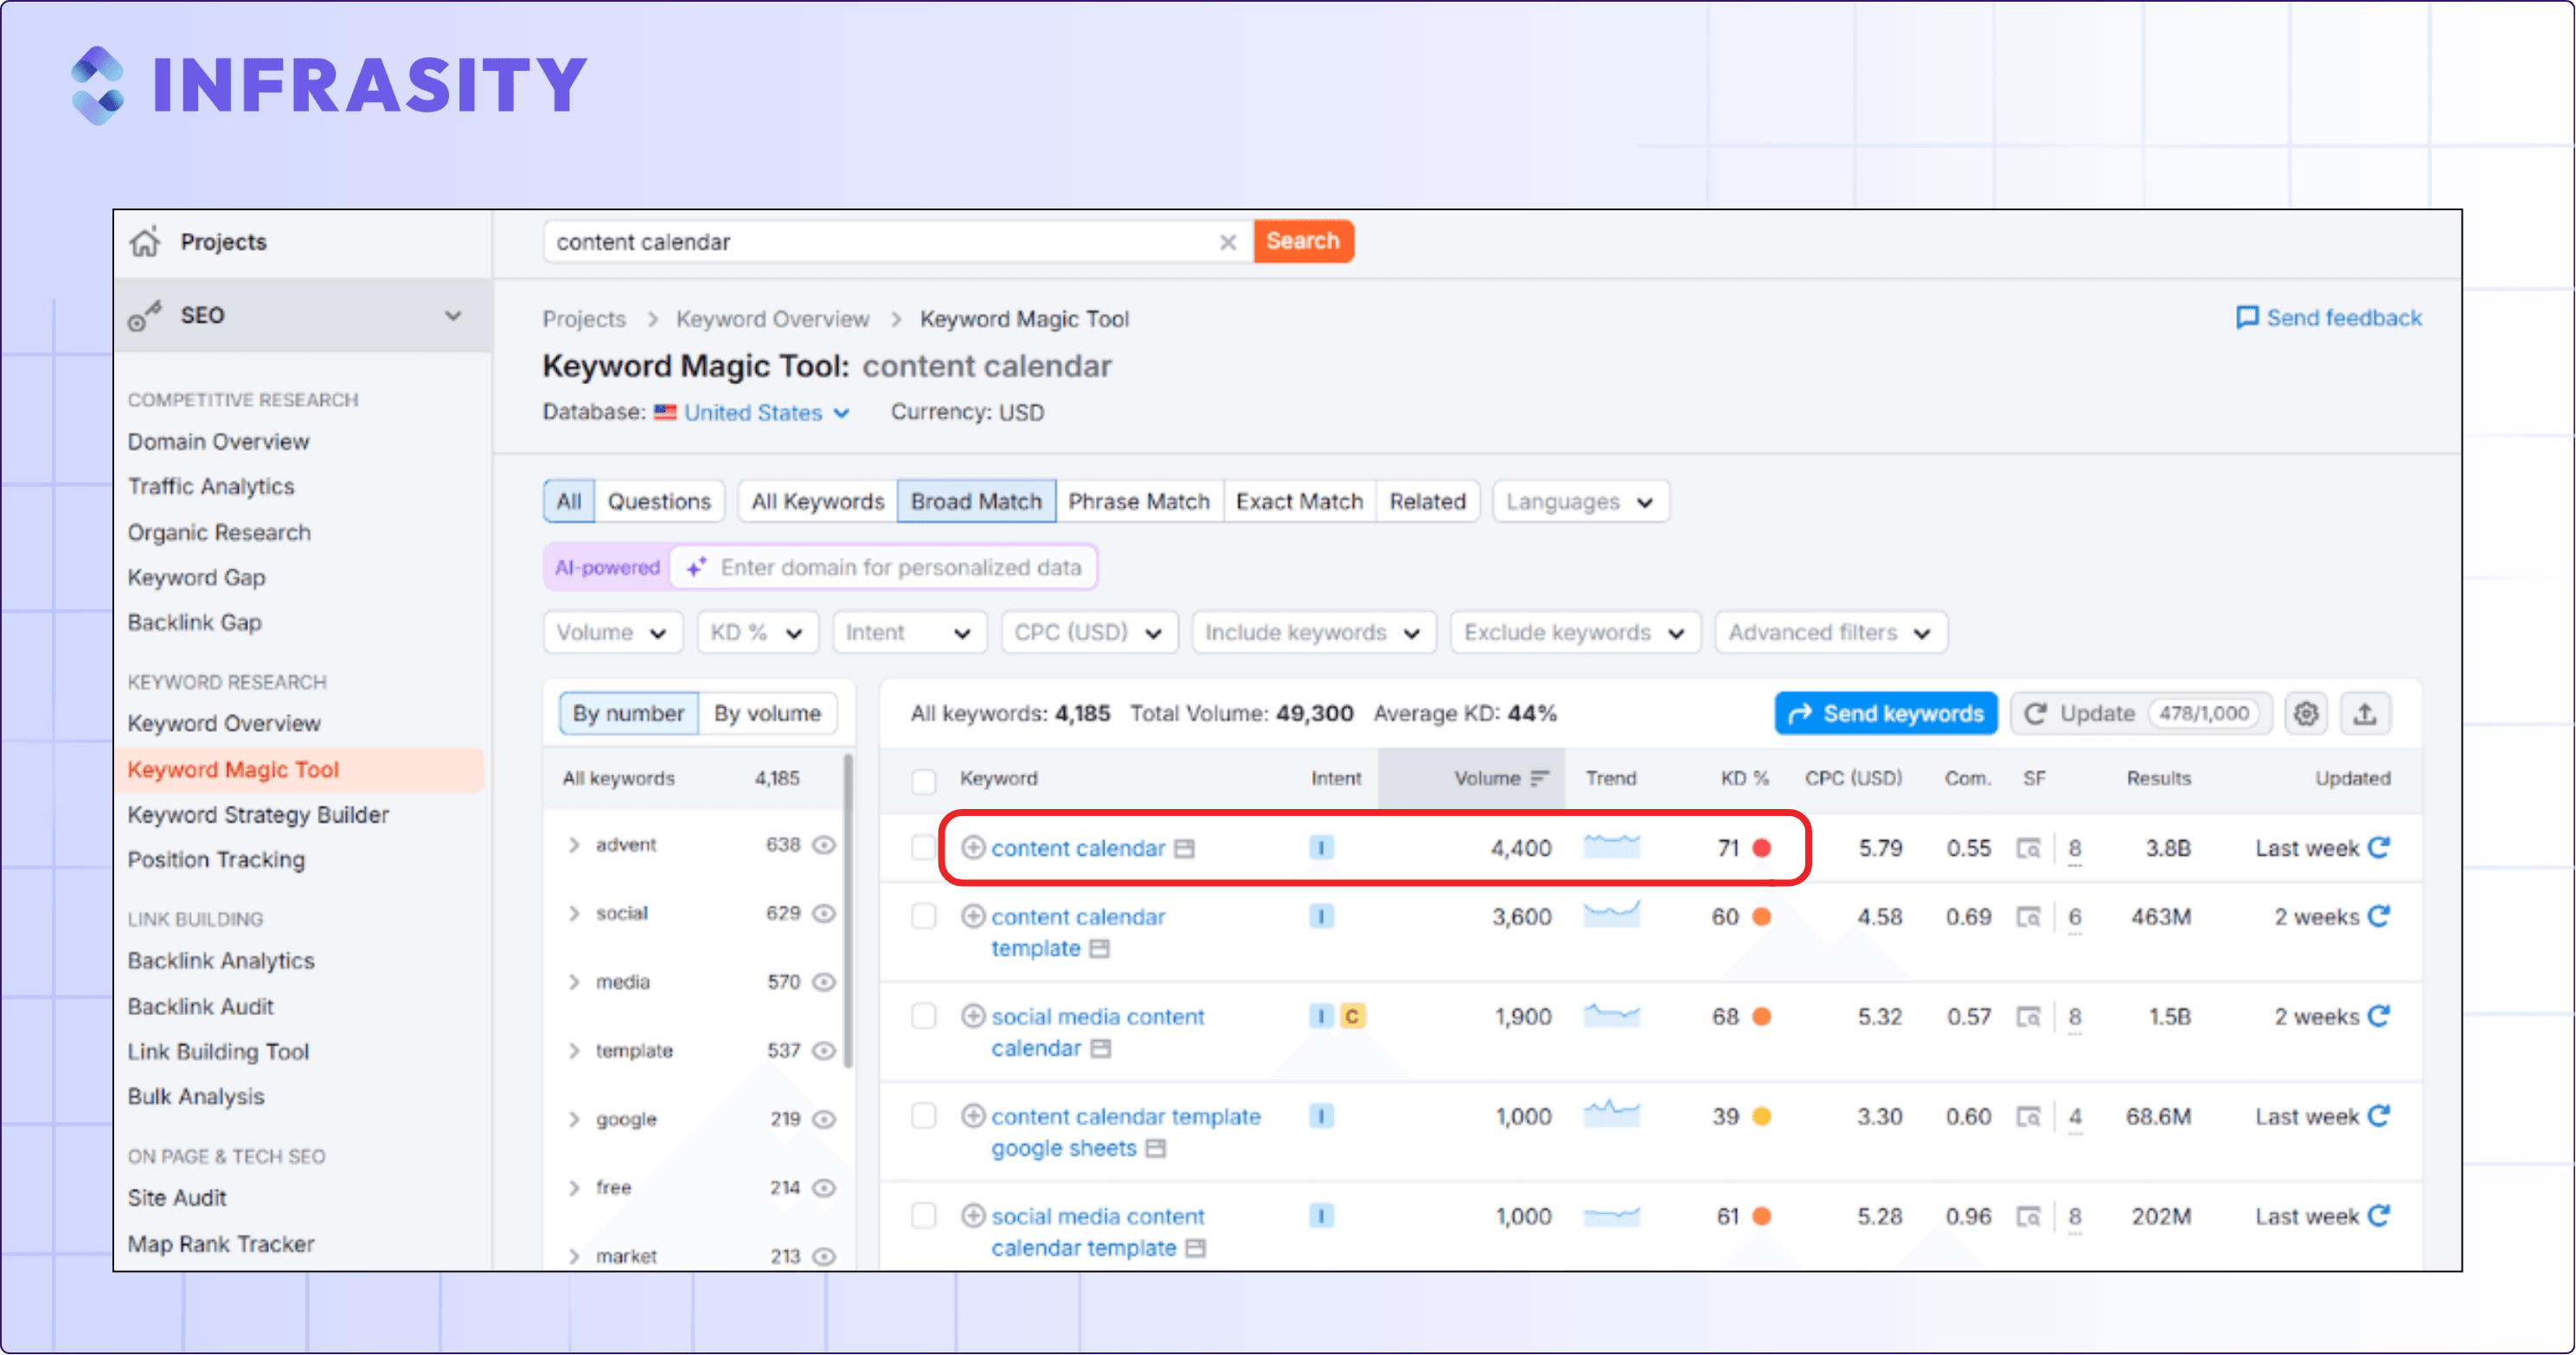Refresh the 'content calendar template' row data

pos(2379,916)
